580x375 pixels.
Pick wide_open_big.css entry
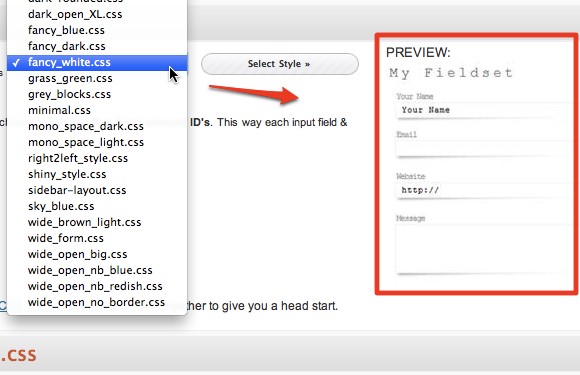97,254
